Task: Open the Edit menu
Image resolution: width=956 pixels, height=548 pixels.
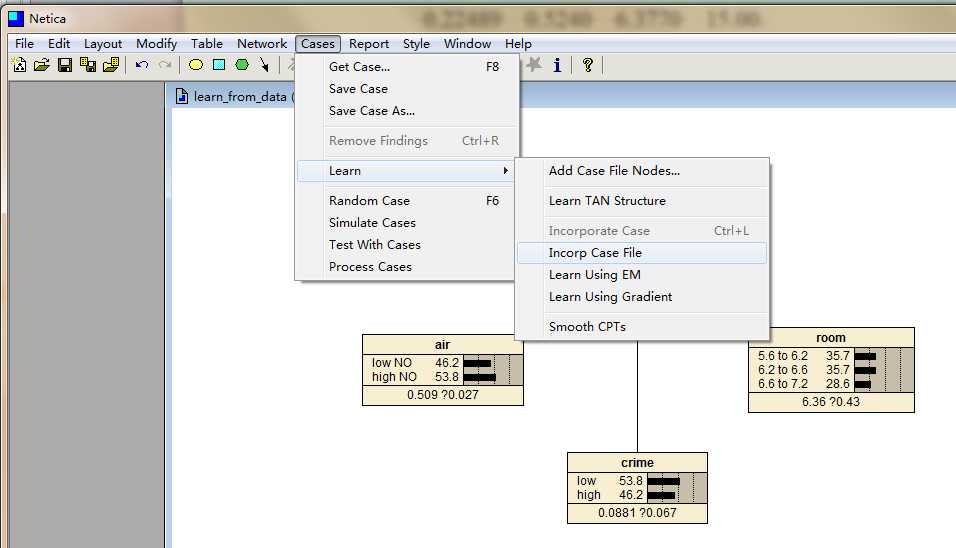Action: tap(59, 44)
